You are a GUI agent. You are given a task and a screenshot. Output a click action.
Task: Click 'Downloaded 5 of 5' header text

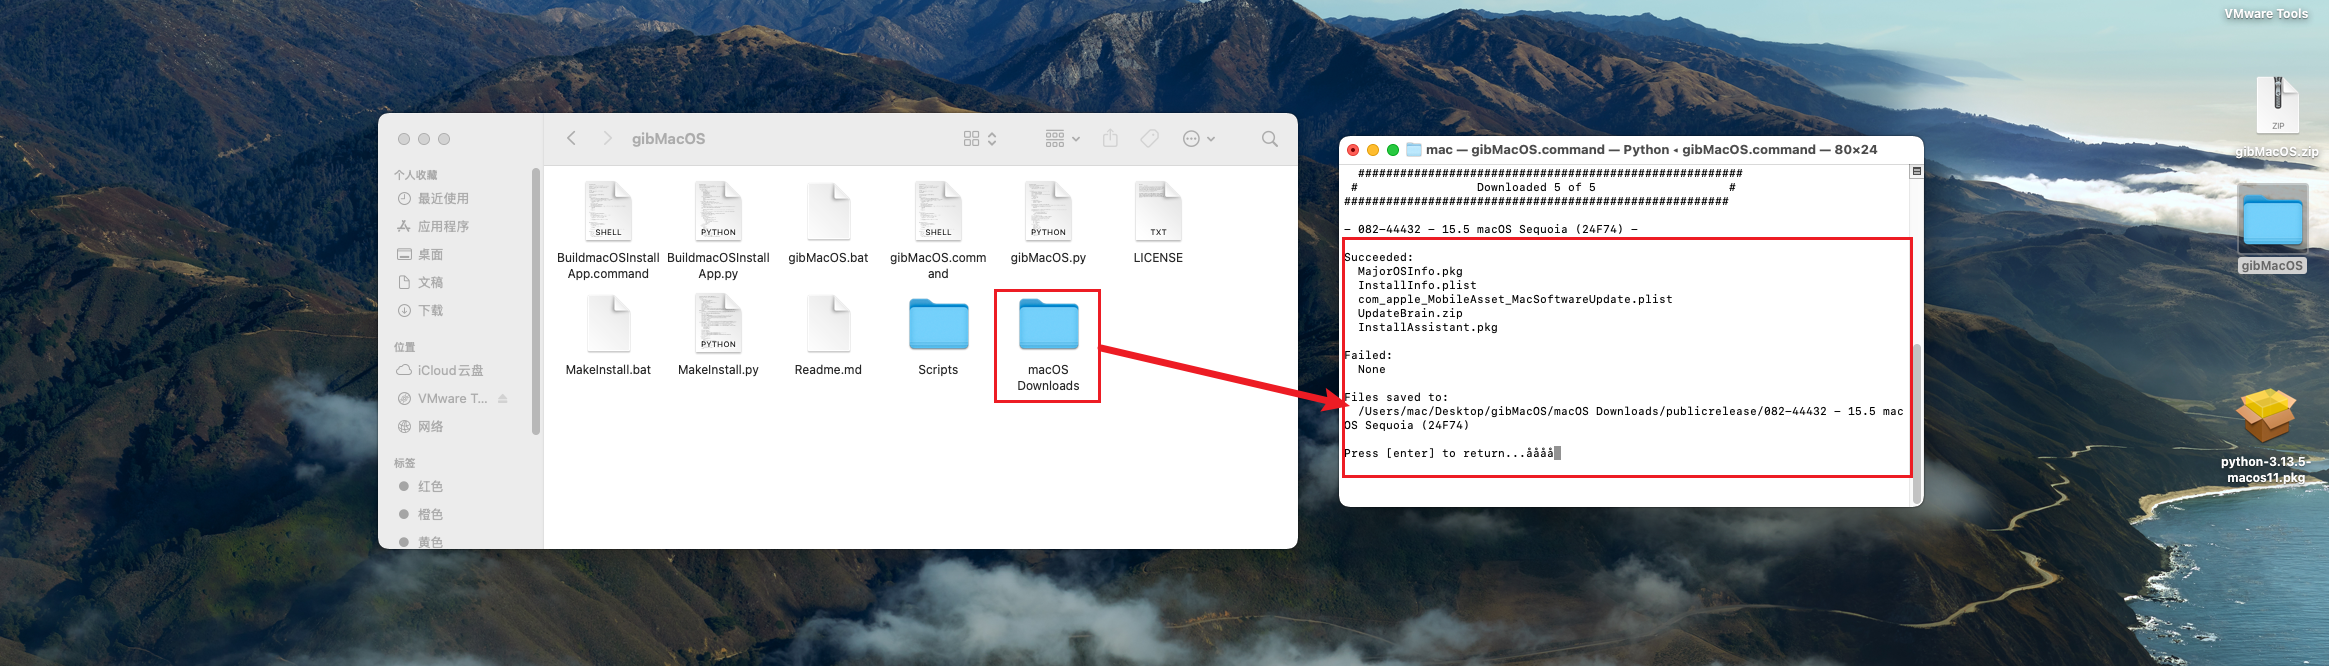click(x=1536, y=187)
